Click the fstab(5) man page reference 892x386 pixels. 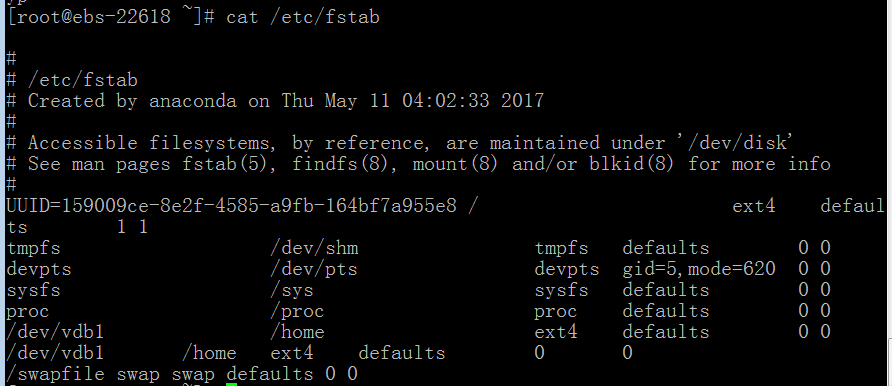point(232,164)
